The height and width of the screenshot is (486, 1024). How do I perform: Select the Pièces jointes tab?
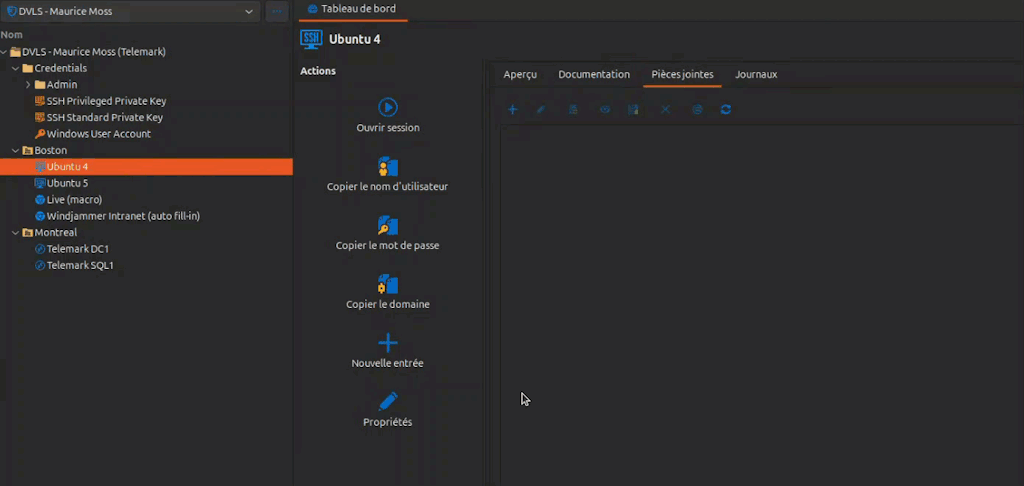(682, 74)
